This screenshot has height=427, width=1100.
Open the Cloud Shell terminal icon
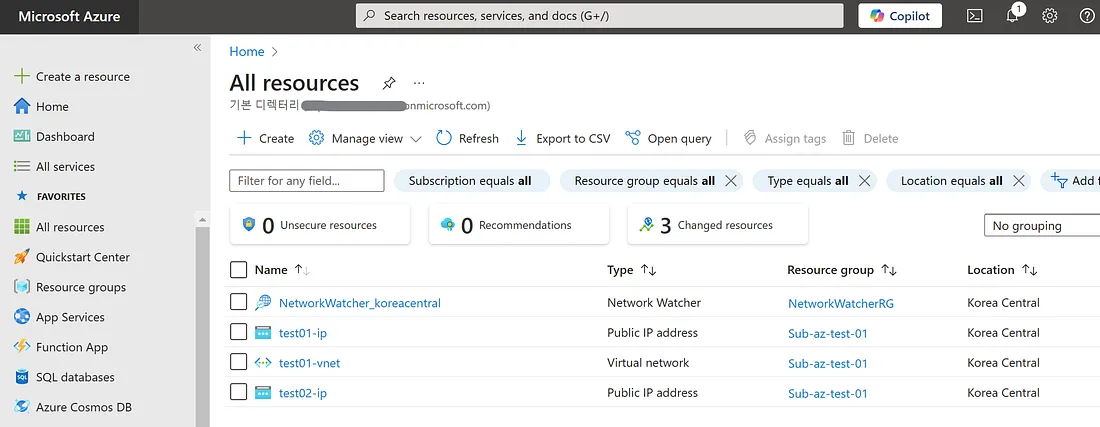point(974,16)
